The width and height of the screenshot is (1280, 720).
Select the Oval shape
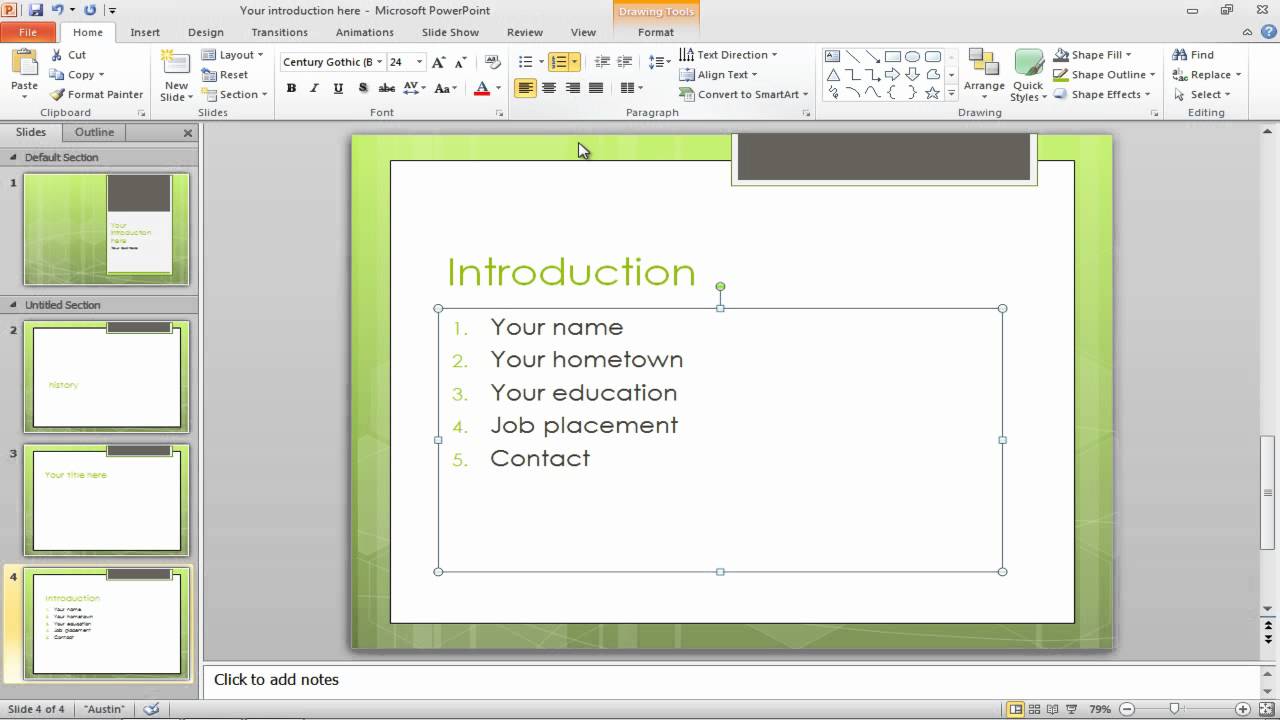click(x=912, y=57)
